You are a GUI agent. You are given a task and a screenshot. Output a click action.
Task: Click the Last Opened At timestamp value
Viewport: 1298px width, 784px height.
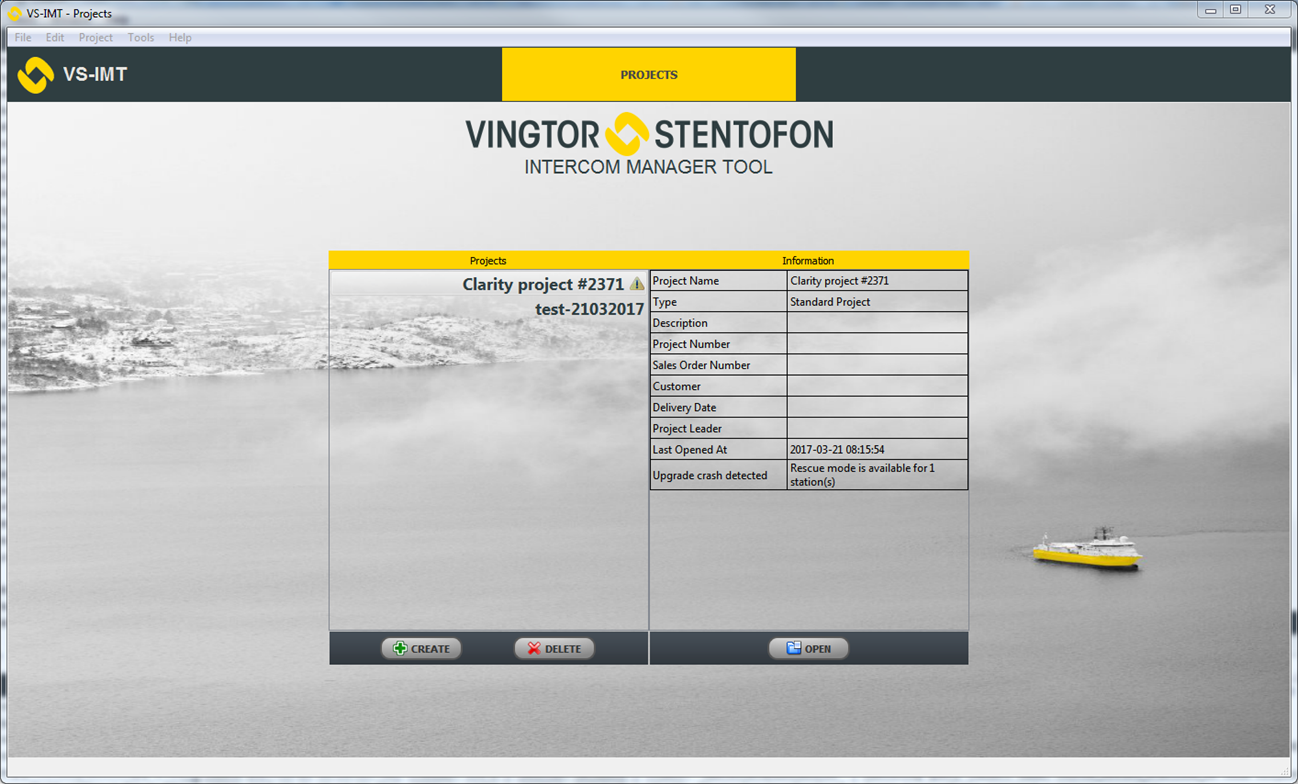coord(877,449)
